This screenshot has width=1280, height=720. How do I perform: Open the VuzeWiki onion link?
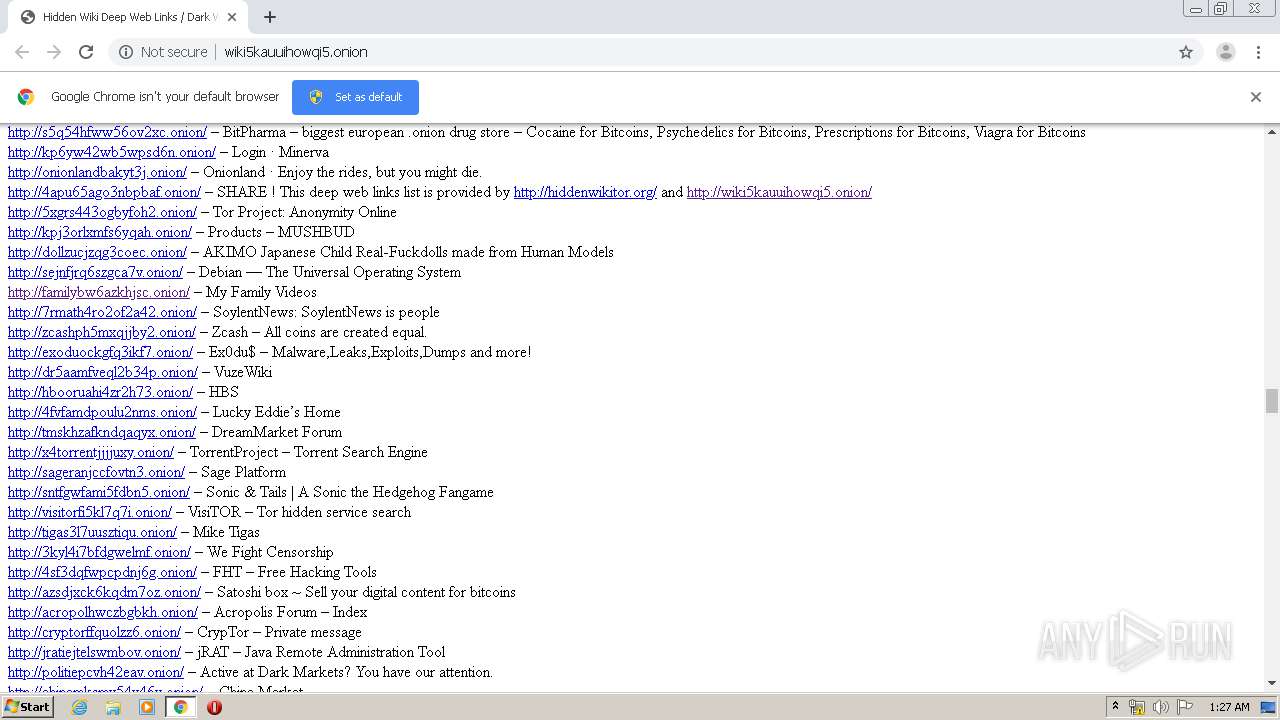coord(103,372)
